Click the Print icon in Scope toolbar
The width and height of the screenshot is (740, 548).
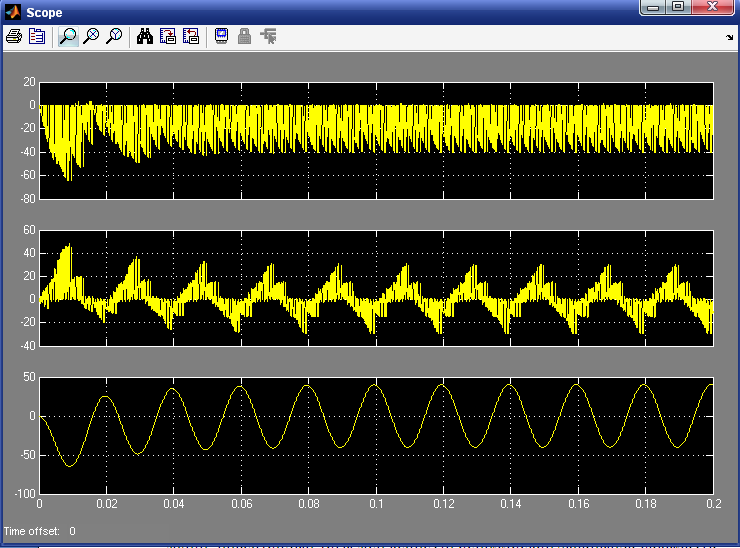14,36
